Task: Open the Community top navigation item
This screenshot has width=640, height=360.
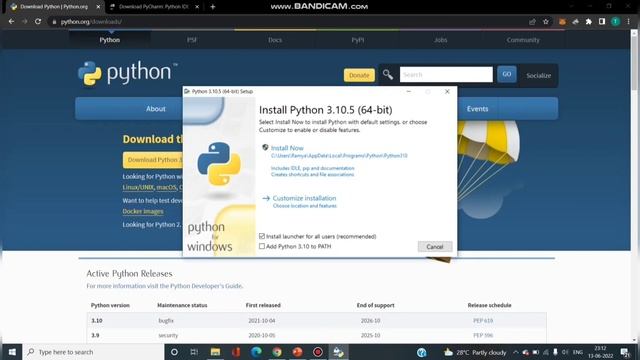Action: coord(523,40)
